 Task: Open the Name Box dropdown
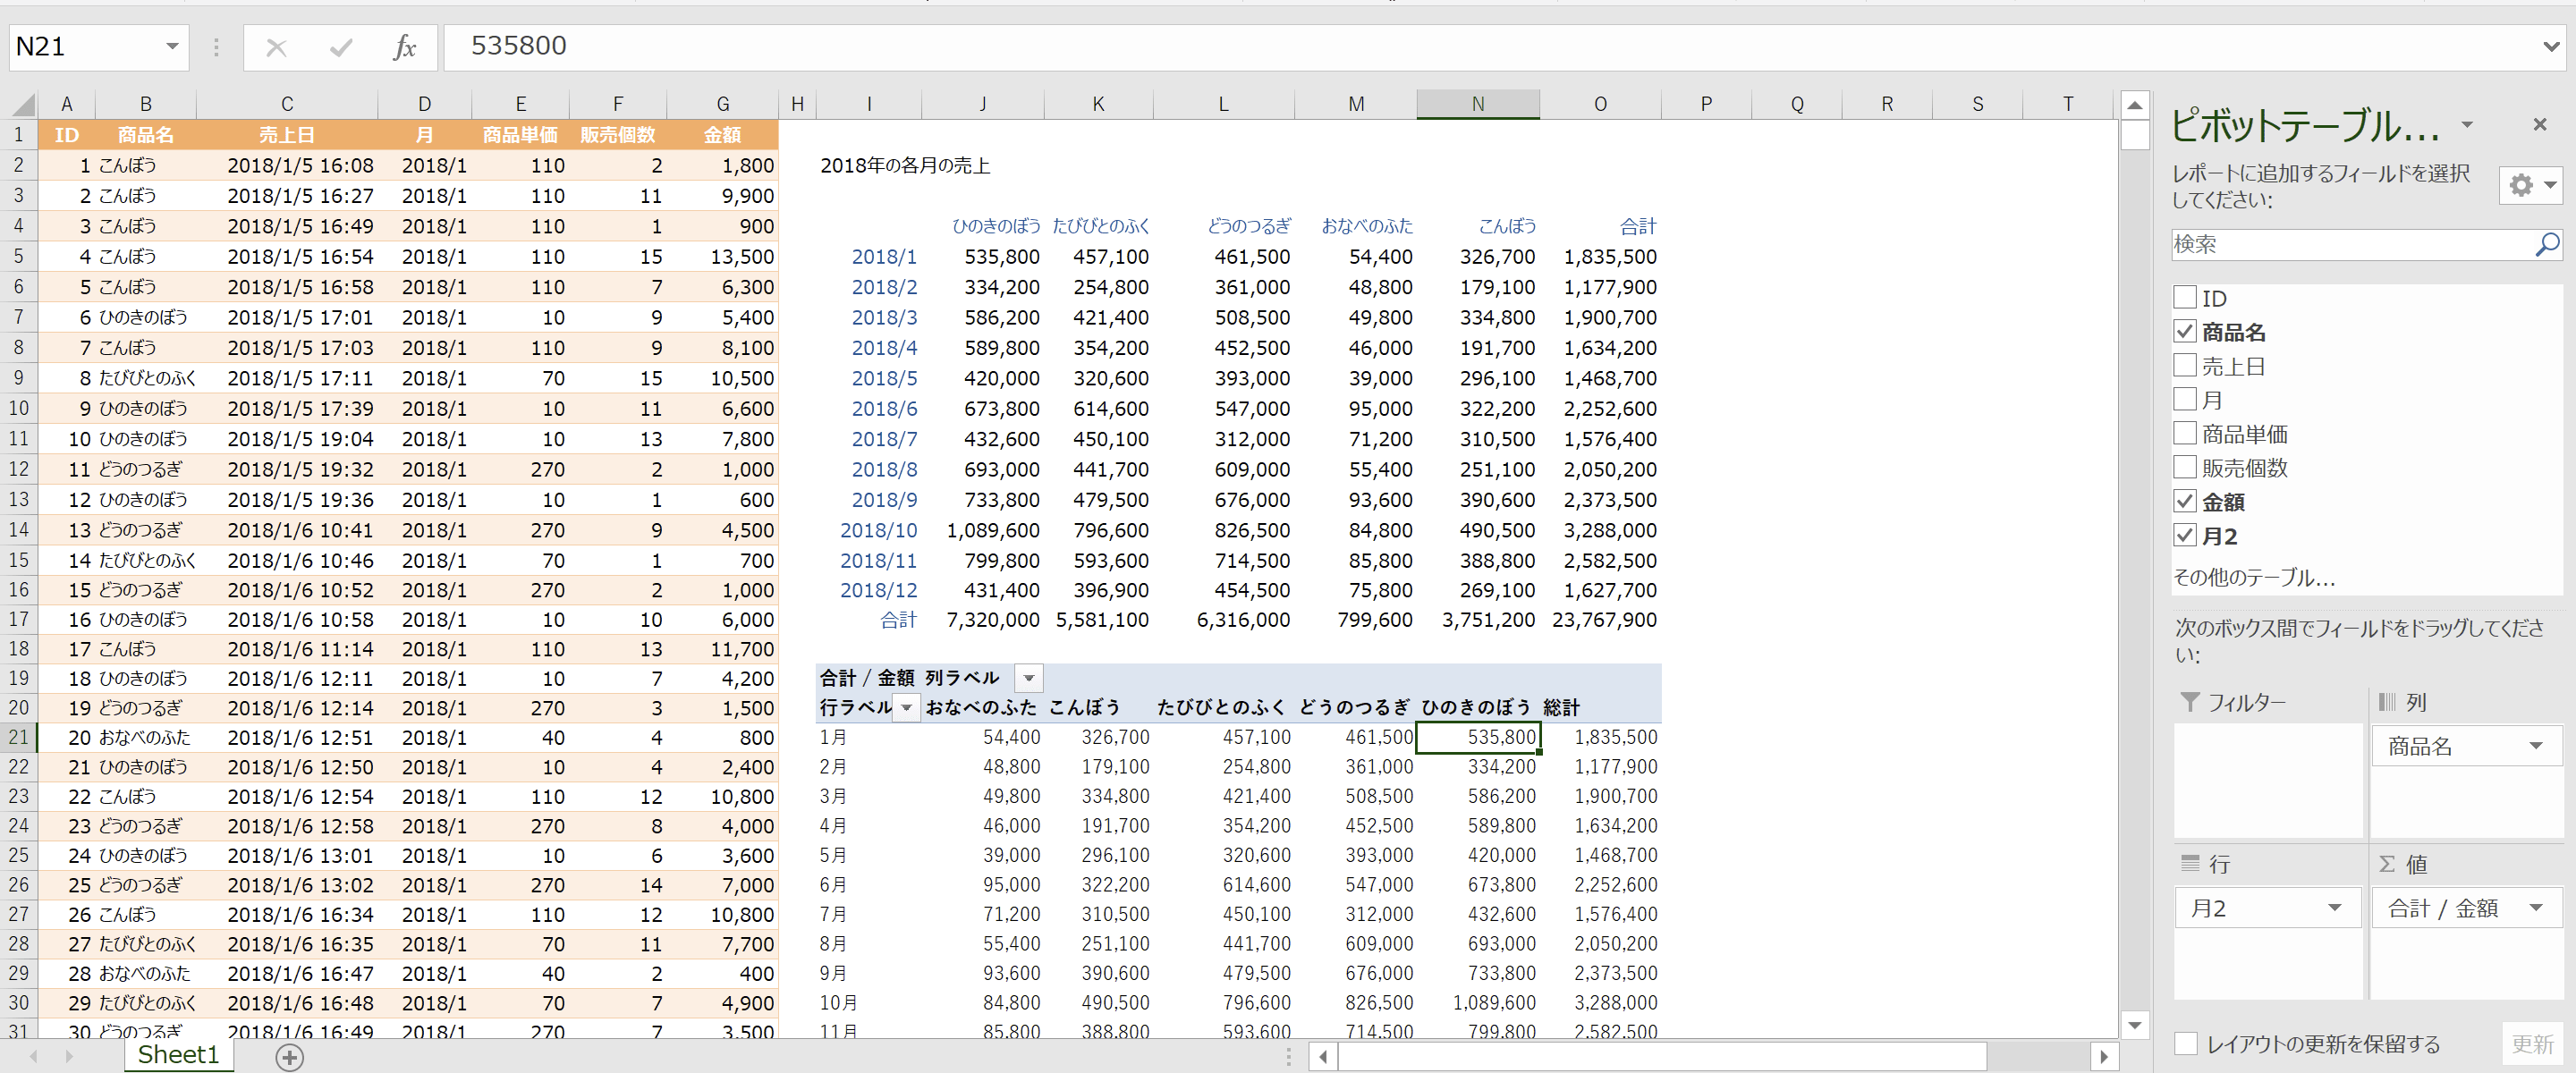(172, 46)
